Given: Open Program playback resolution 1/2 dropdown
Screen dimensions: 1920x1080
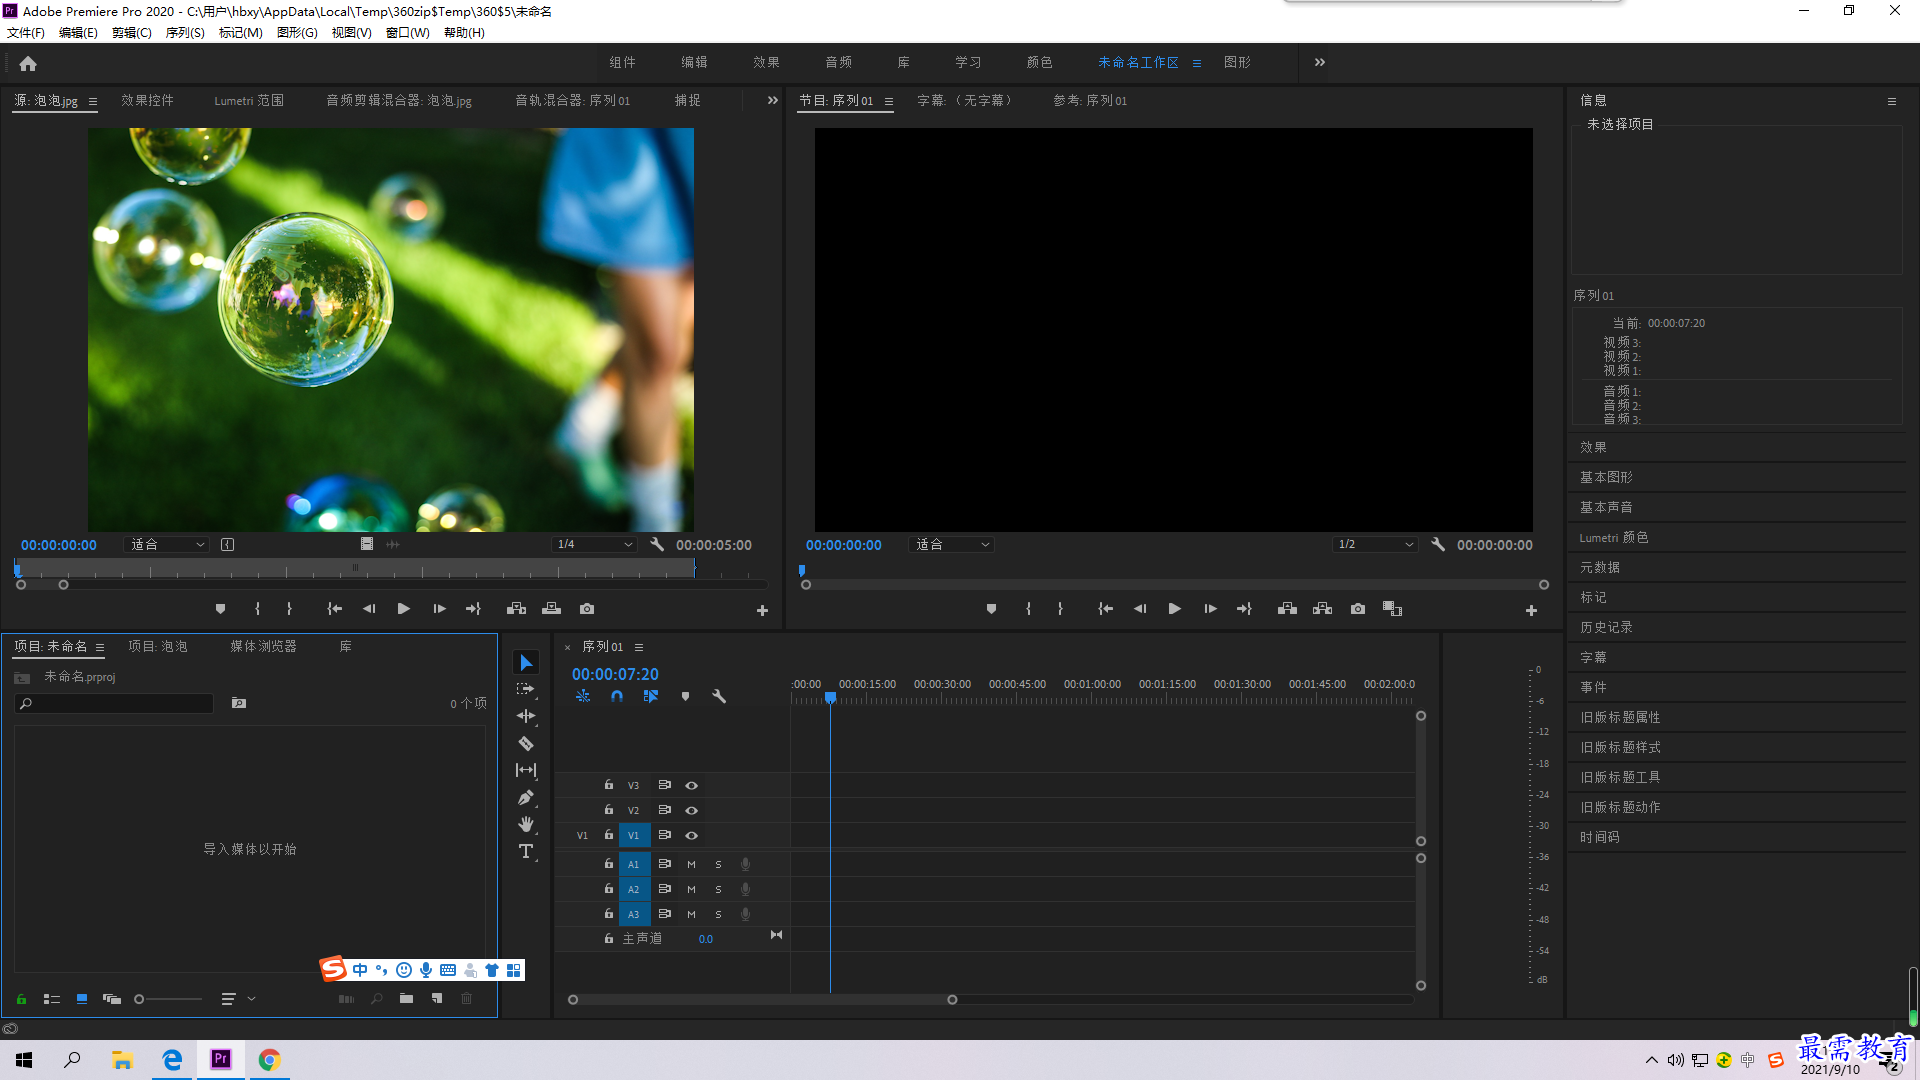Looking at the screenshot, I should point(1375,545).
